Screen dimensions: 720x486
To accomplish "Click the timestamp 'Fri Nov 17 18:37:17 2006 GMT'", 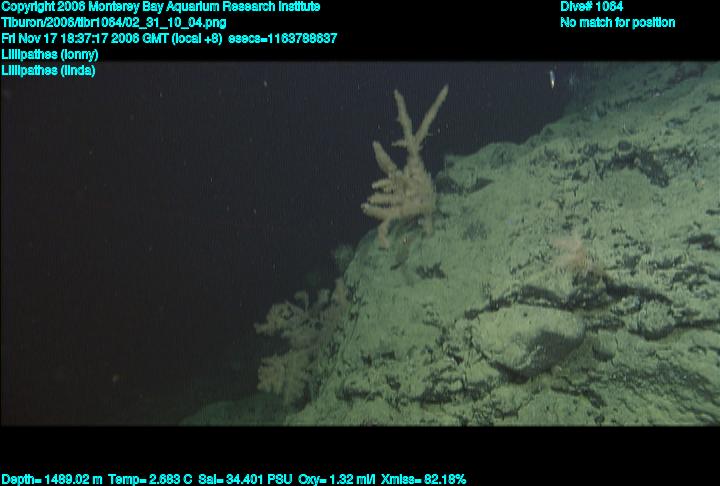I will tap(85, 38).
